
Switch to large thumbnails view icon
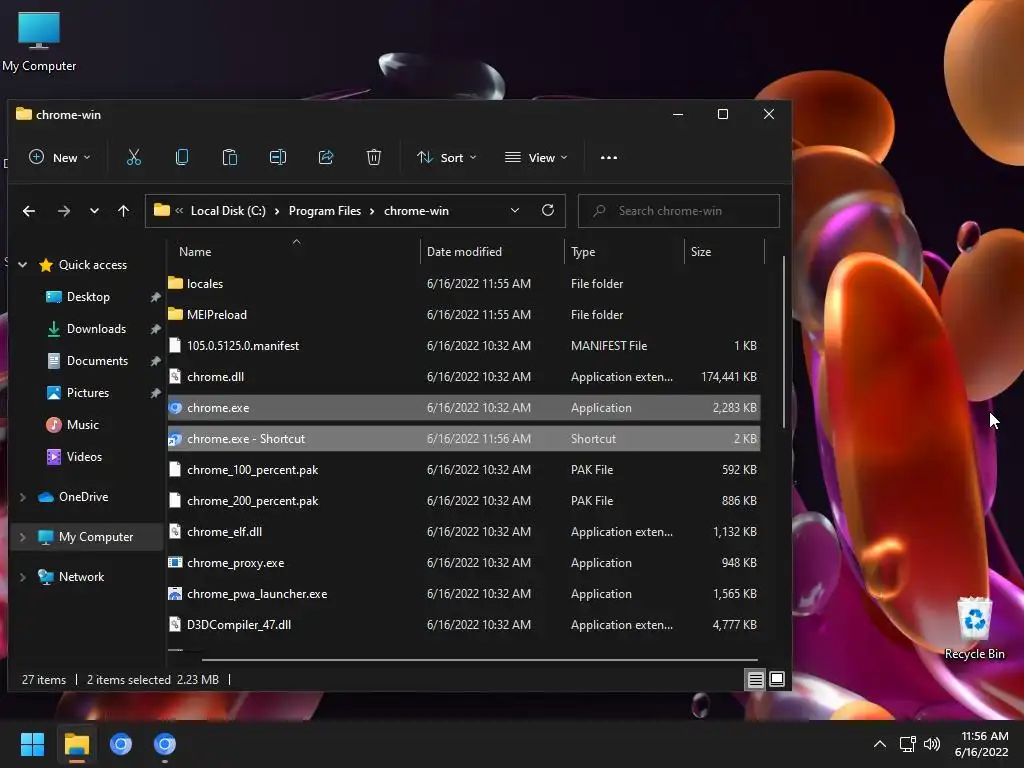click(776, 679)
